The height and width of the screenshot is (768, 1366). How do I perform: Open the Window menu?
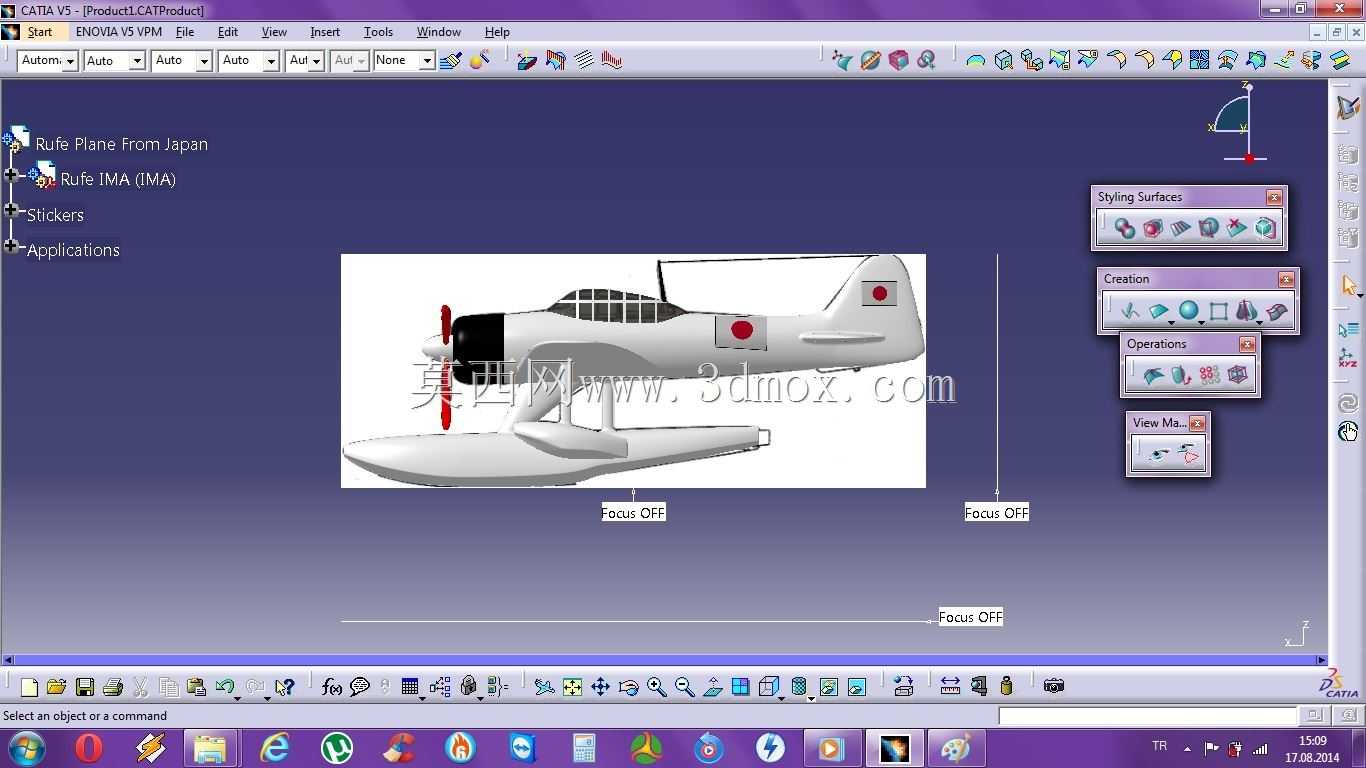pos(439,32)
